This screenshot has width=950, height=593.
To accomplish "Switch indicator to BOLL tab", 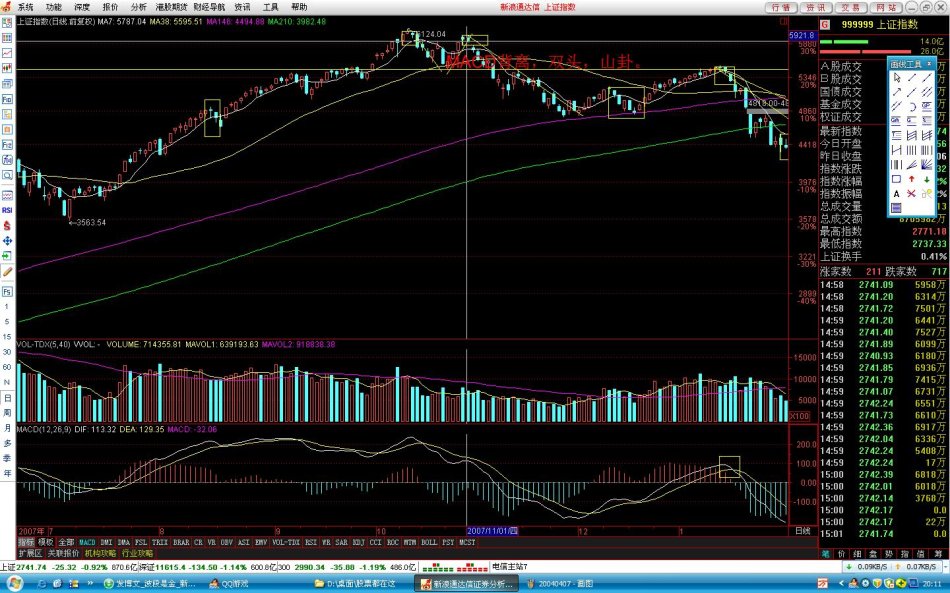I will pyautogui.click(x=429, y=542).
